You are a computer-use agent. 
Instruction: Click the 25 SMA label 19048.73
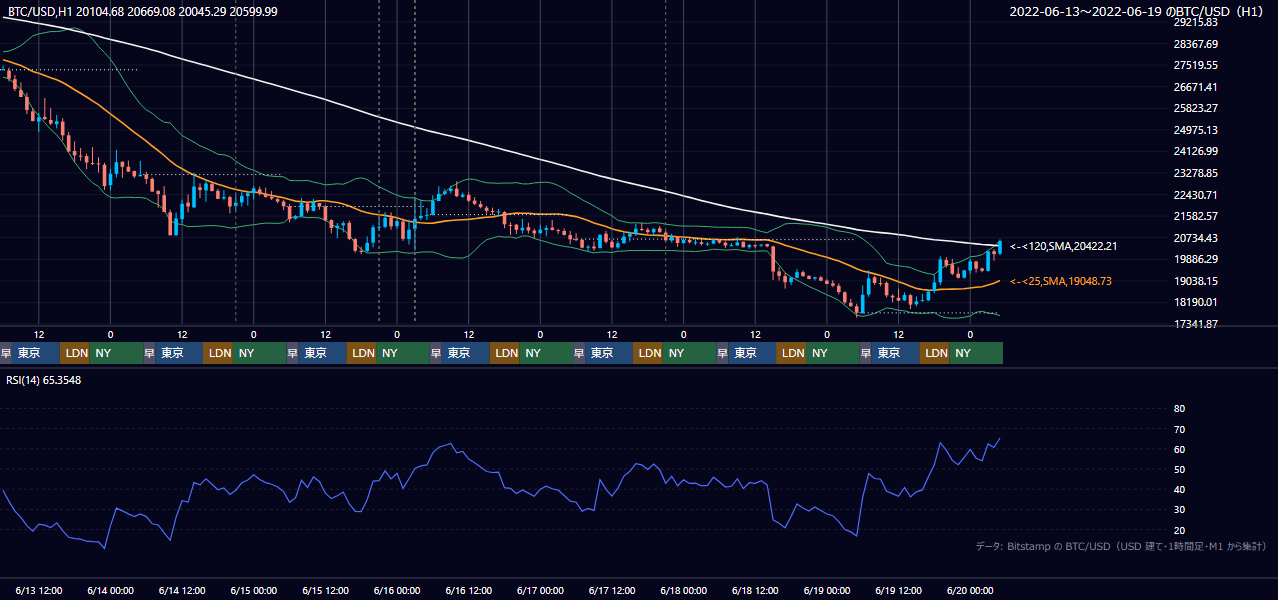pos(1061,281)
